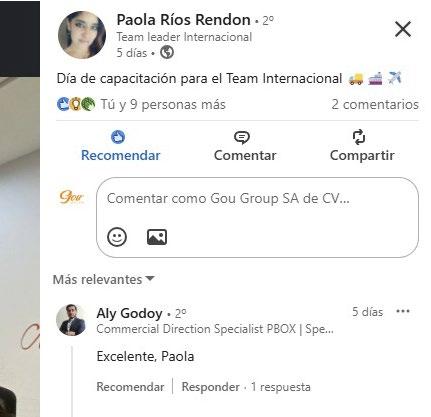431x417 pixels.
Task: View the 2 comentarios link
Action: click(375, 104)
